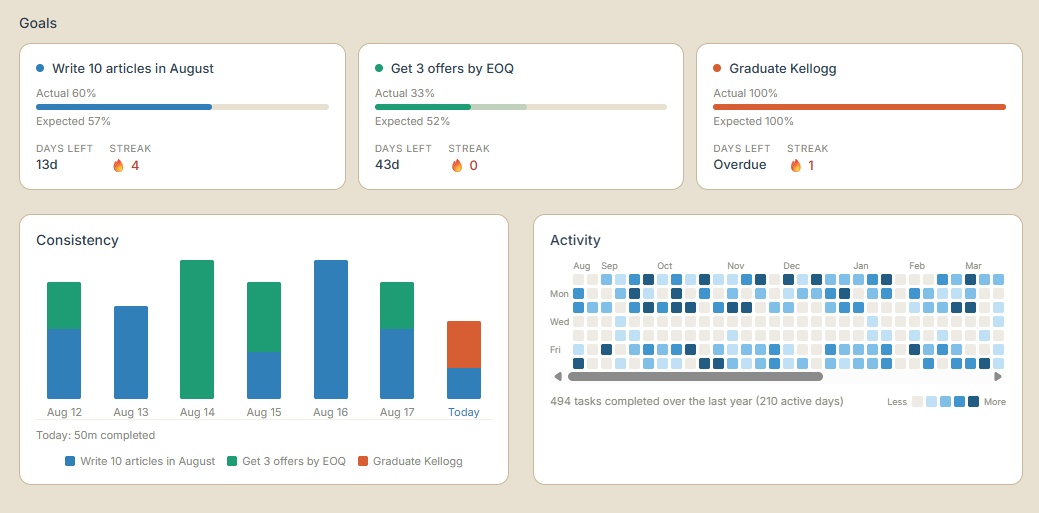
Task: Click the '43d' days left value
Action: pos(387,164)
